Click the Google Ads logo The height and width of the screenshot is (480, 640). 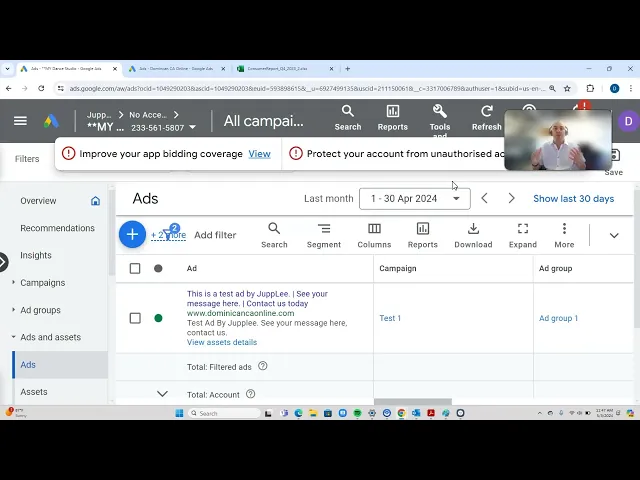pyautogui.click(x=51, y=121)
